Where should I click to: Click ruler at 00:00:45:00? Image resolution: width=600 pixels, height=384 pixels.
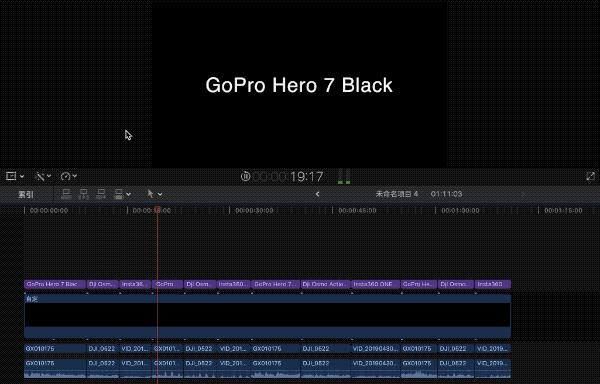tap(357, 210)
